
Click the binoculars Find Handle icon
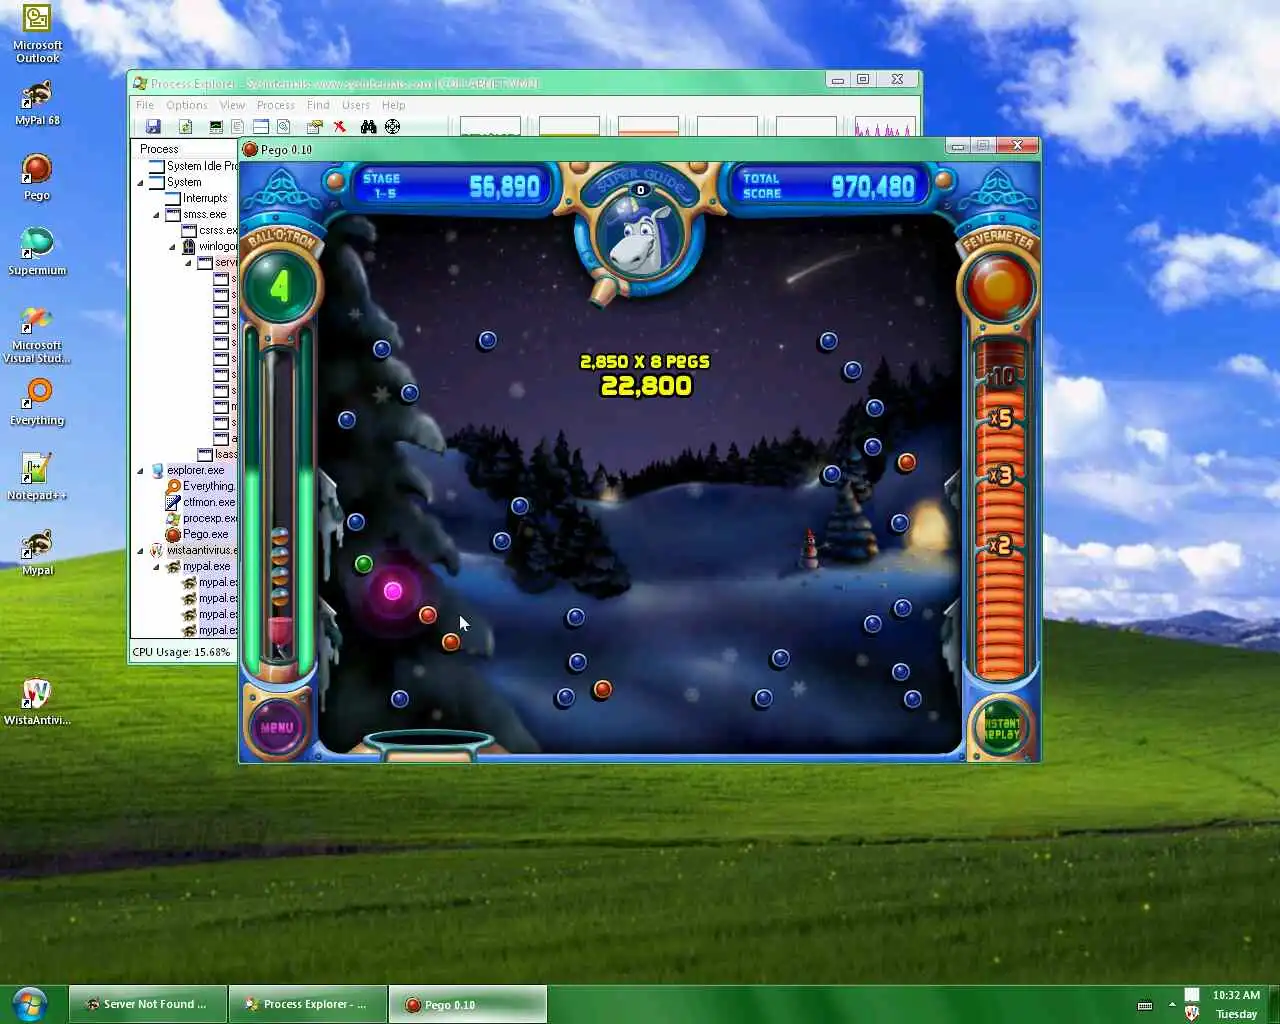pos(368,127)
